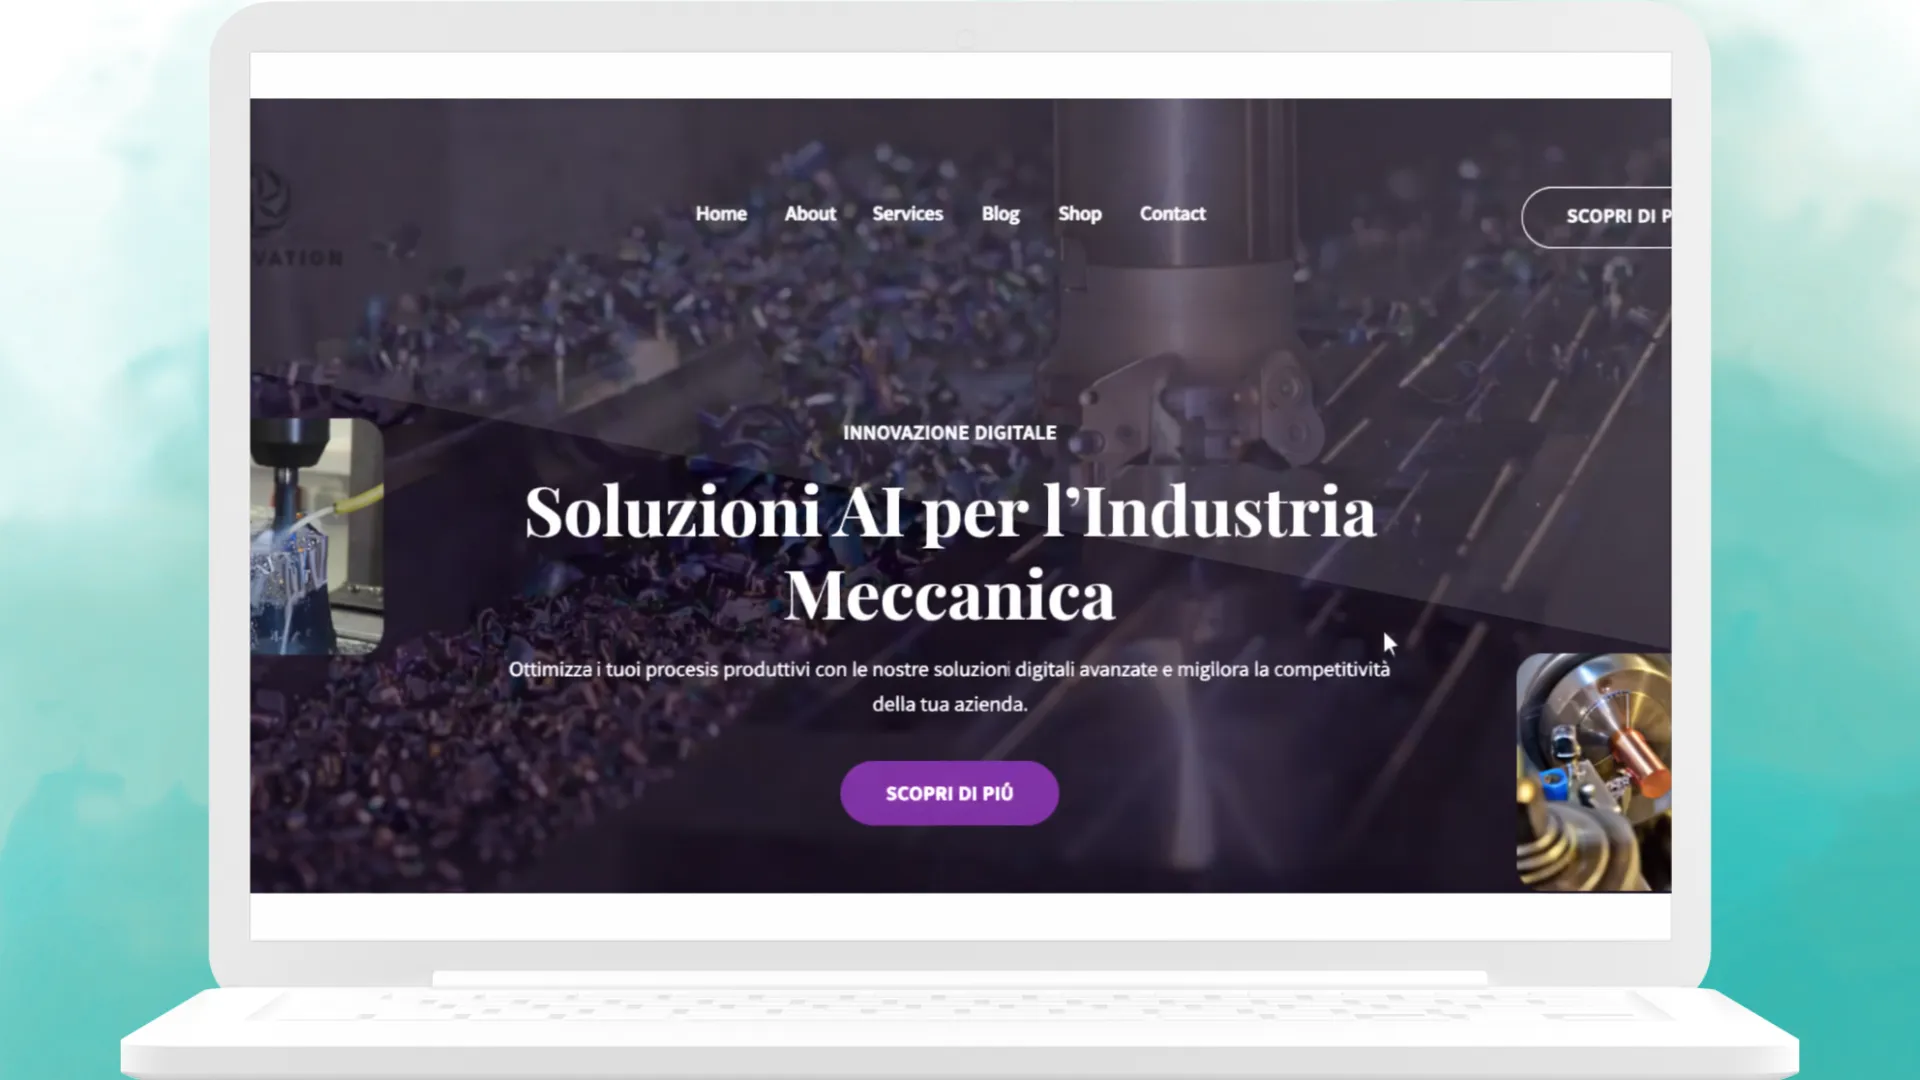This screenshot has width=1920, height=1080.
Task: Open the lathe machine thumbnail image
Action: coord(1593,771)
